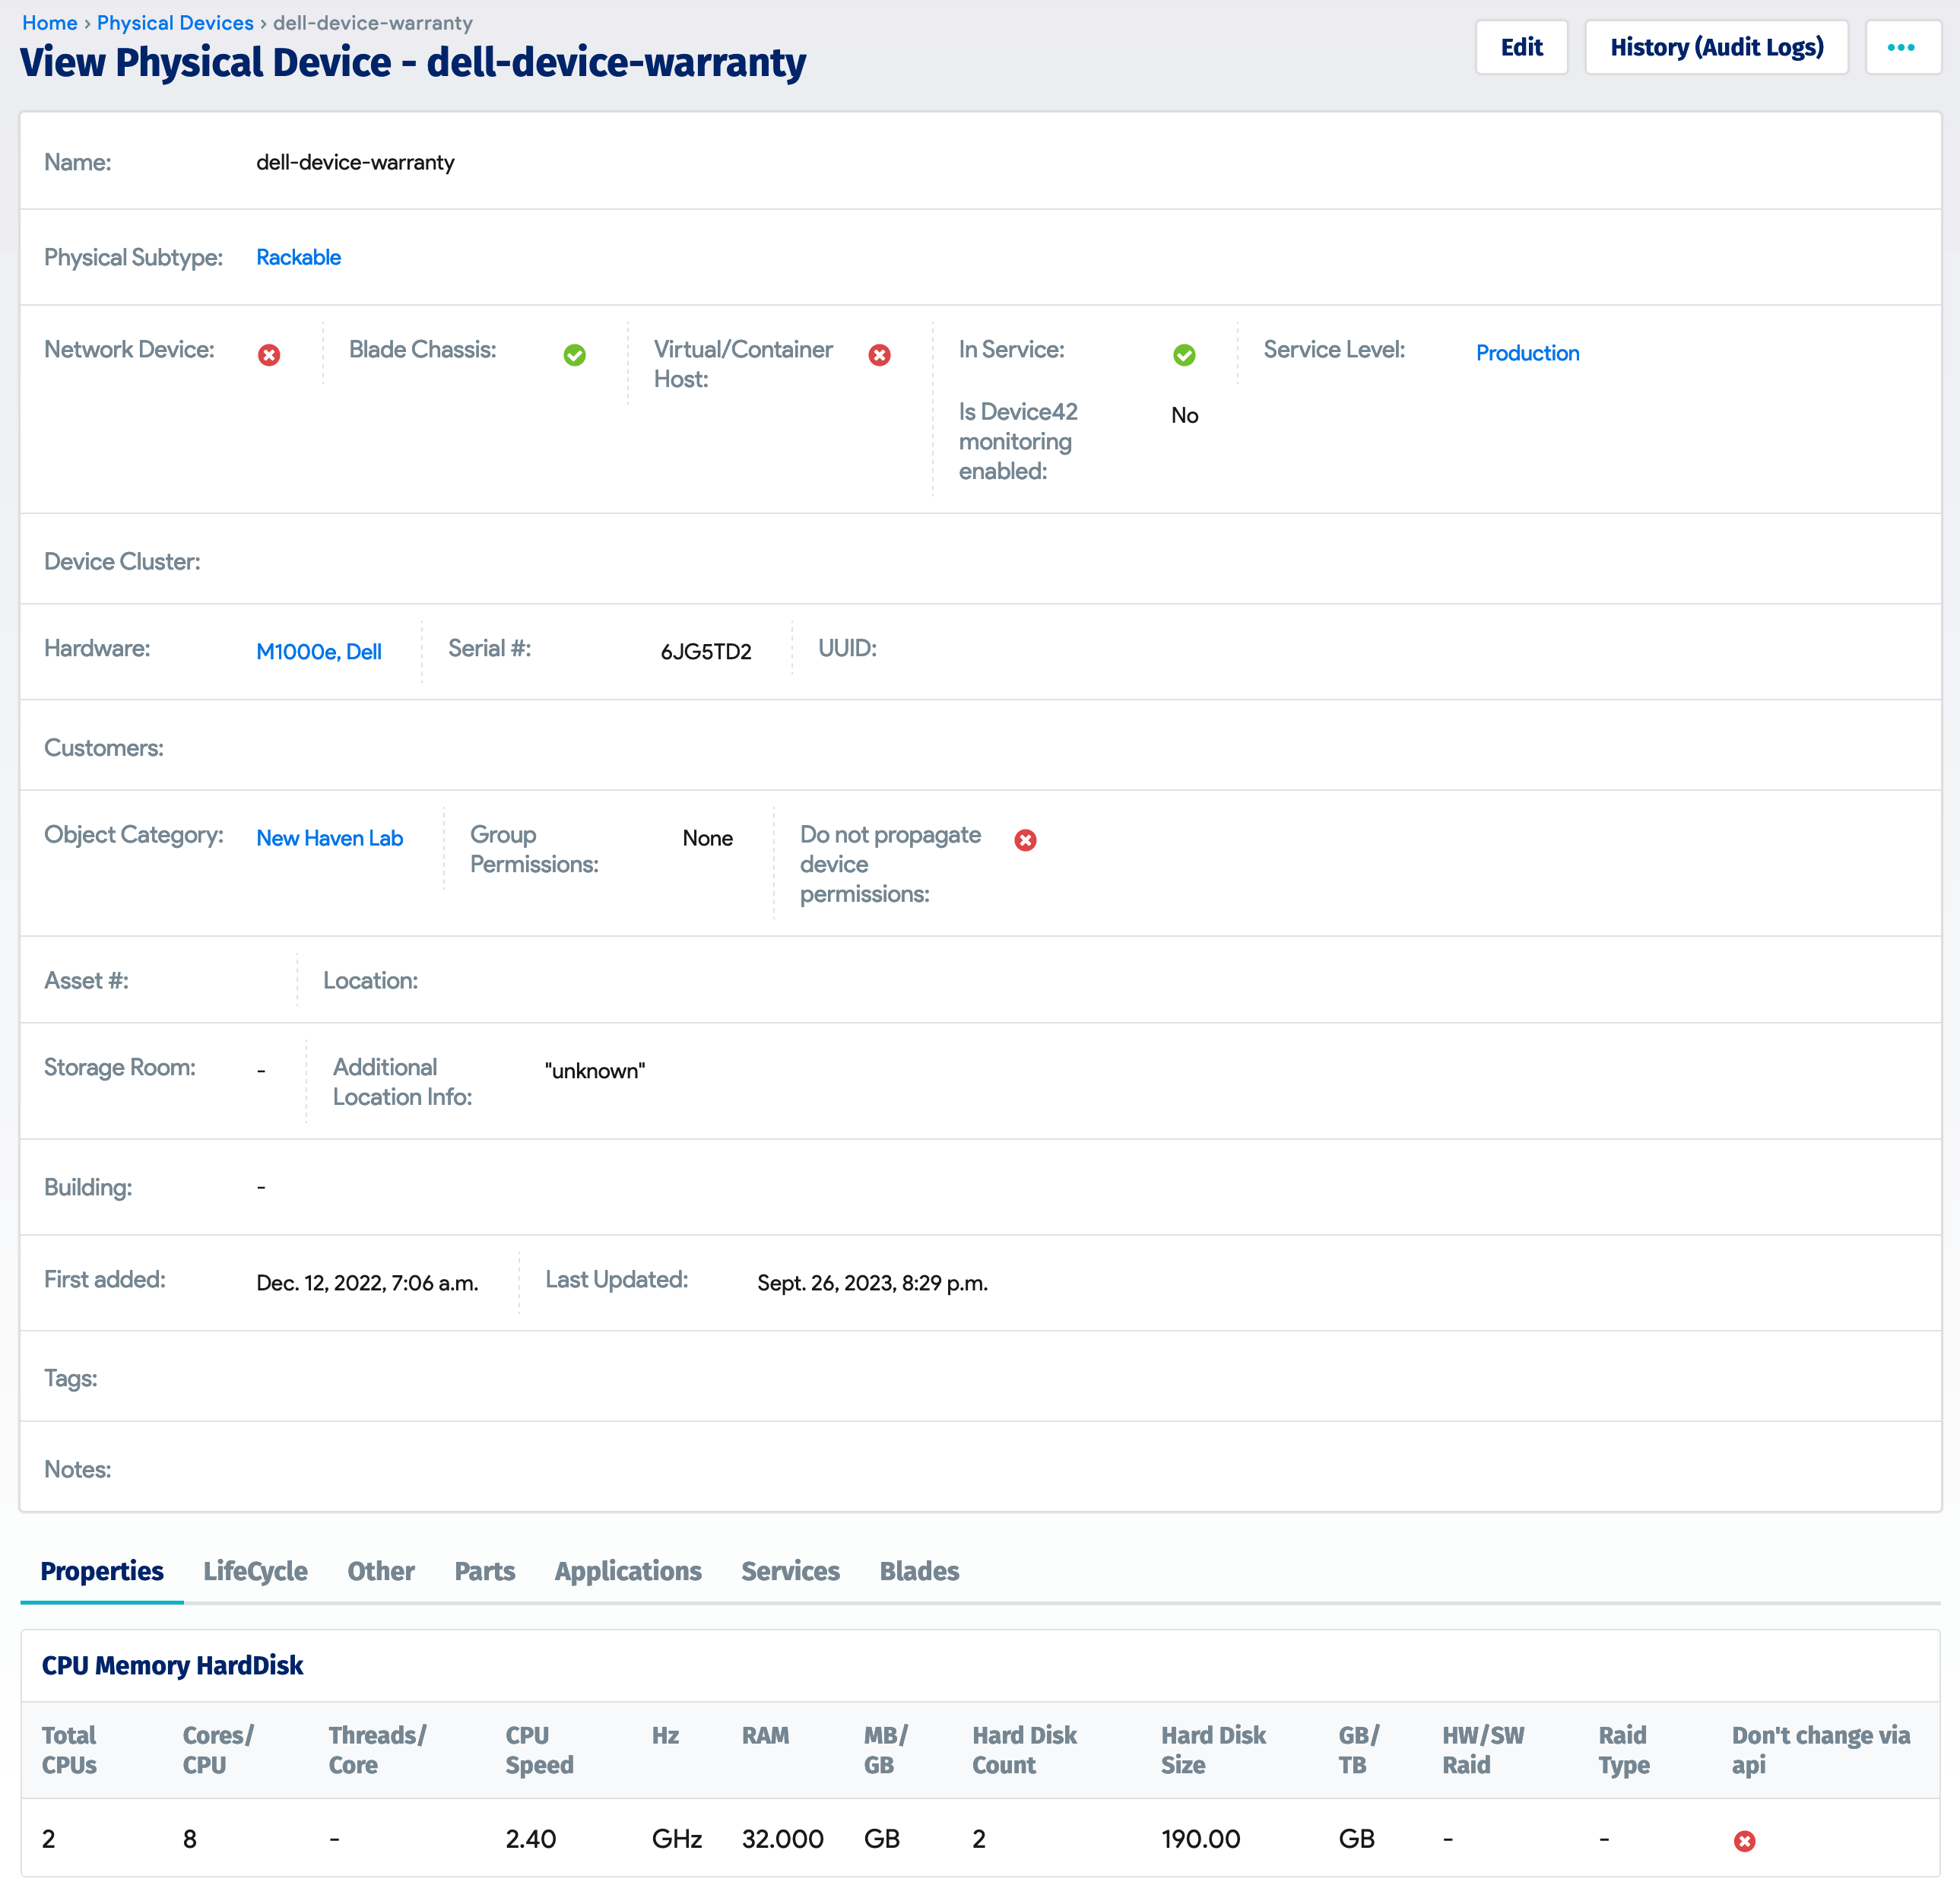This screenshot has width=1960, height=1898.
Task: View the Blades tab
Action: click(x=918, y=1571)
